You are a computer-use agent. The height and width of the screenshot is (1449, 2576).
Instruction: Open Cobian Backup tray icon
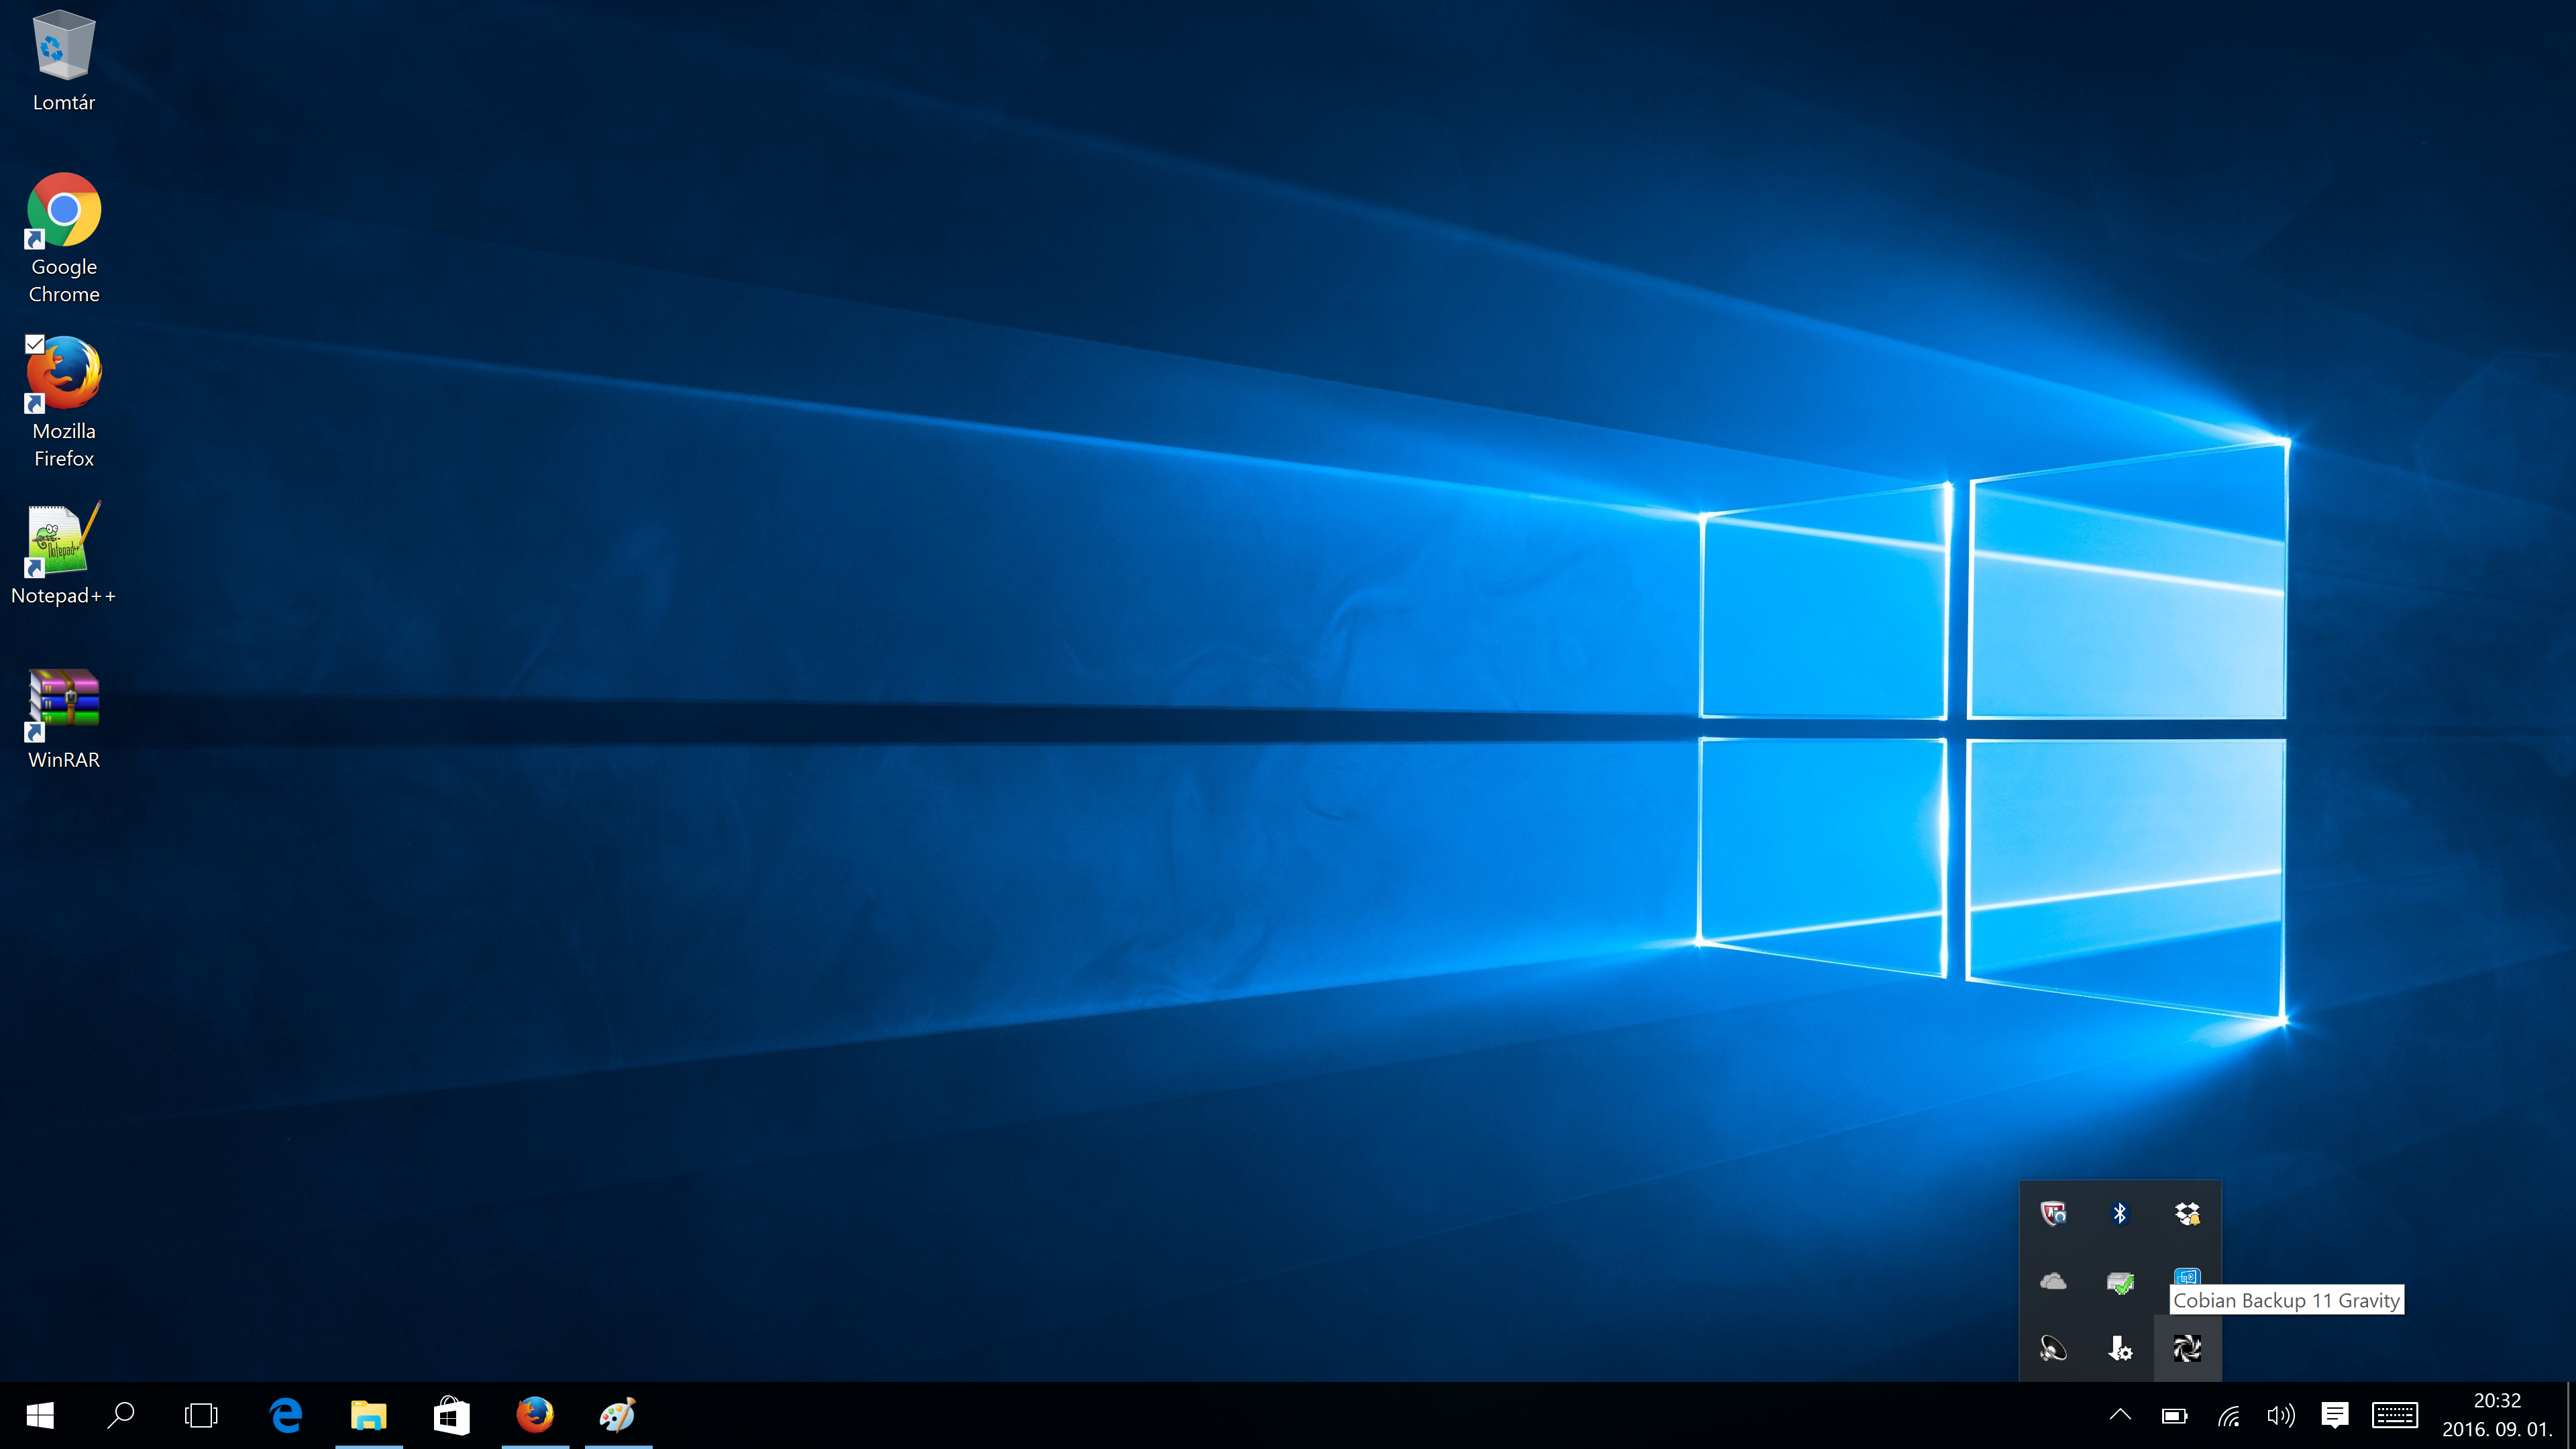(2186, 1348)
